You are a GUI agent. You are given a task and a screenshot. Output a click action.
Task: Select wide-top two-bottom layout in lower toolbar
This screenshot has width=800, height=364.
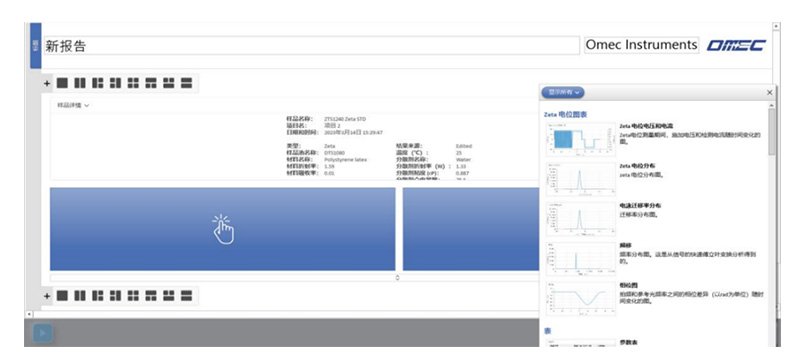coord(151,296)
